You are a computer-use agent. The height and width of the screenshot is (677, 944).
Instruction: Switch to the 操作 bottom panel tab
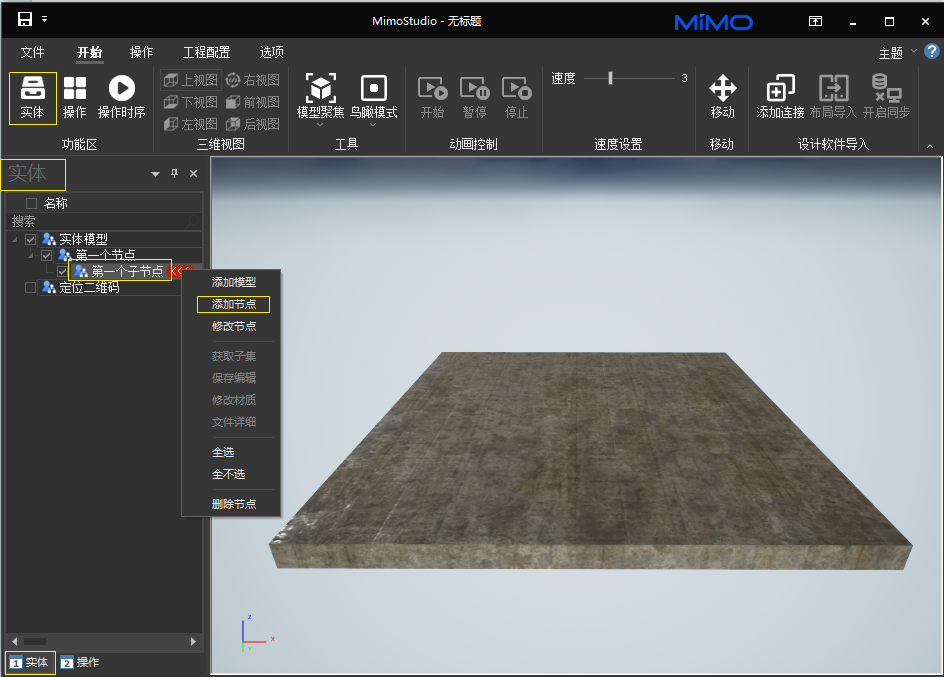(x=80, y=662)
